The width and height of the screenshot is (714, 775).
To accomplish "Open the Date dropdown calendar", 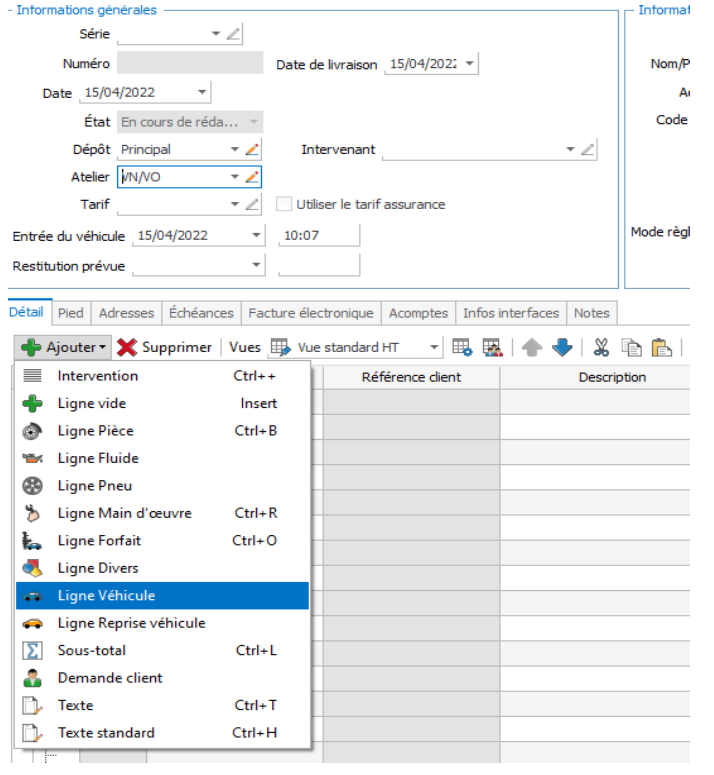I will coord(202,92).
